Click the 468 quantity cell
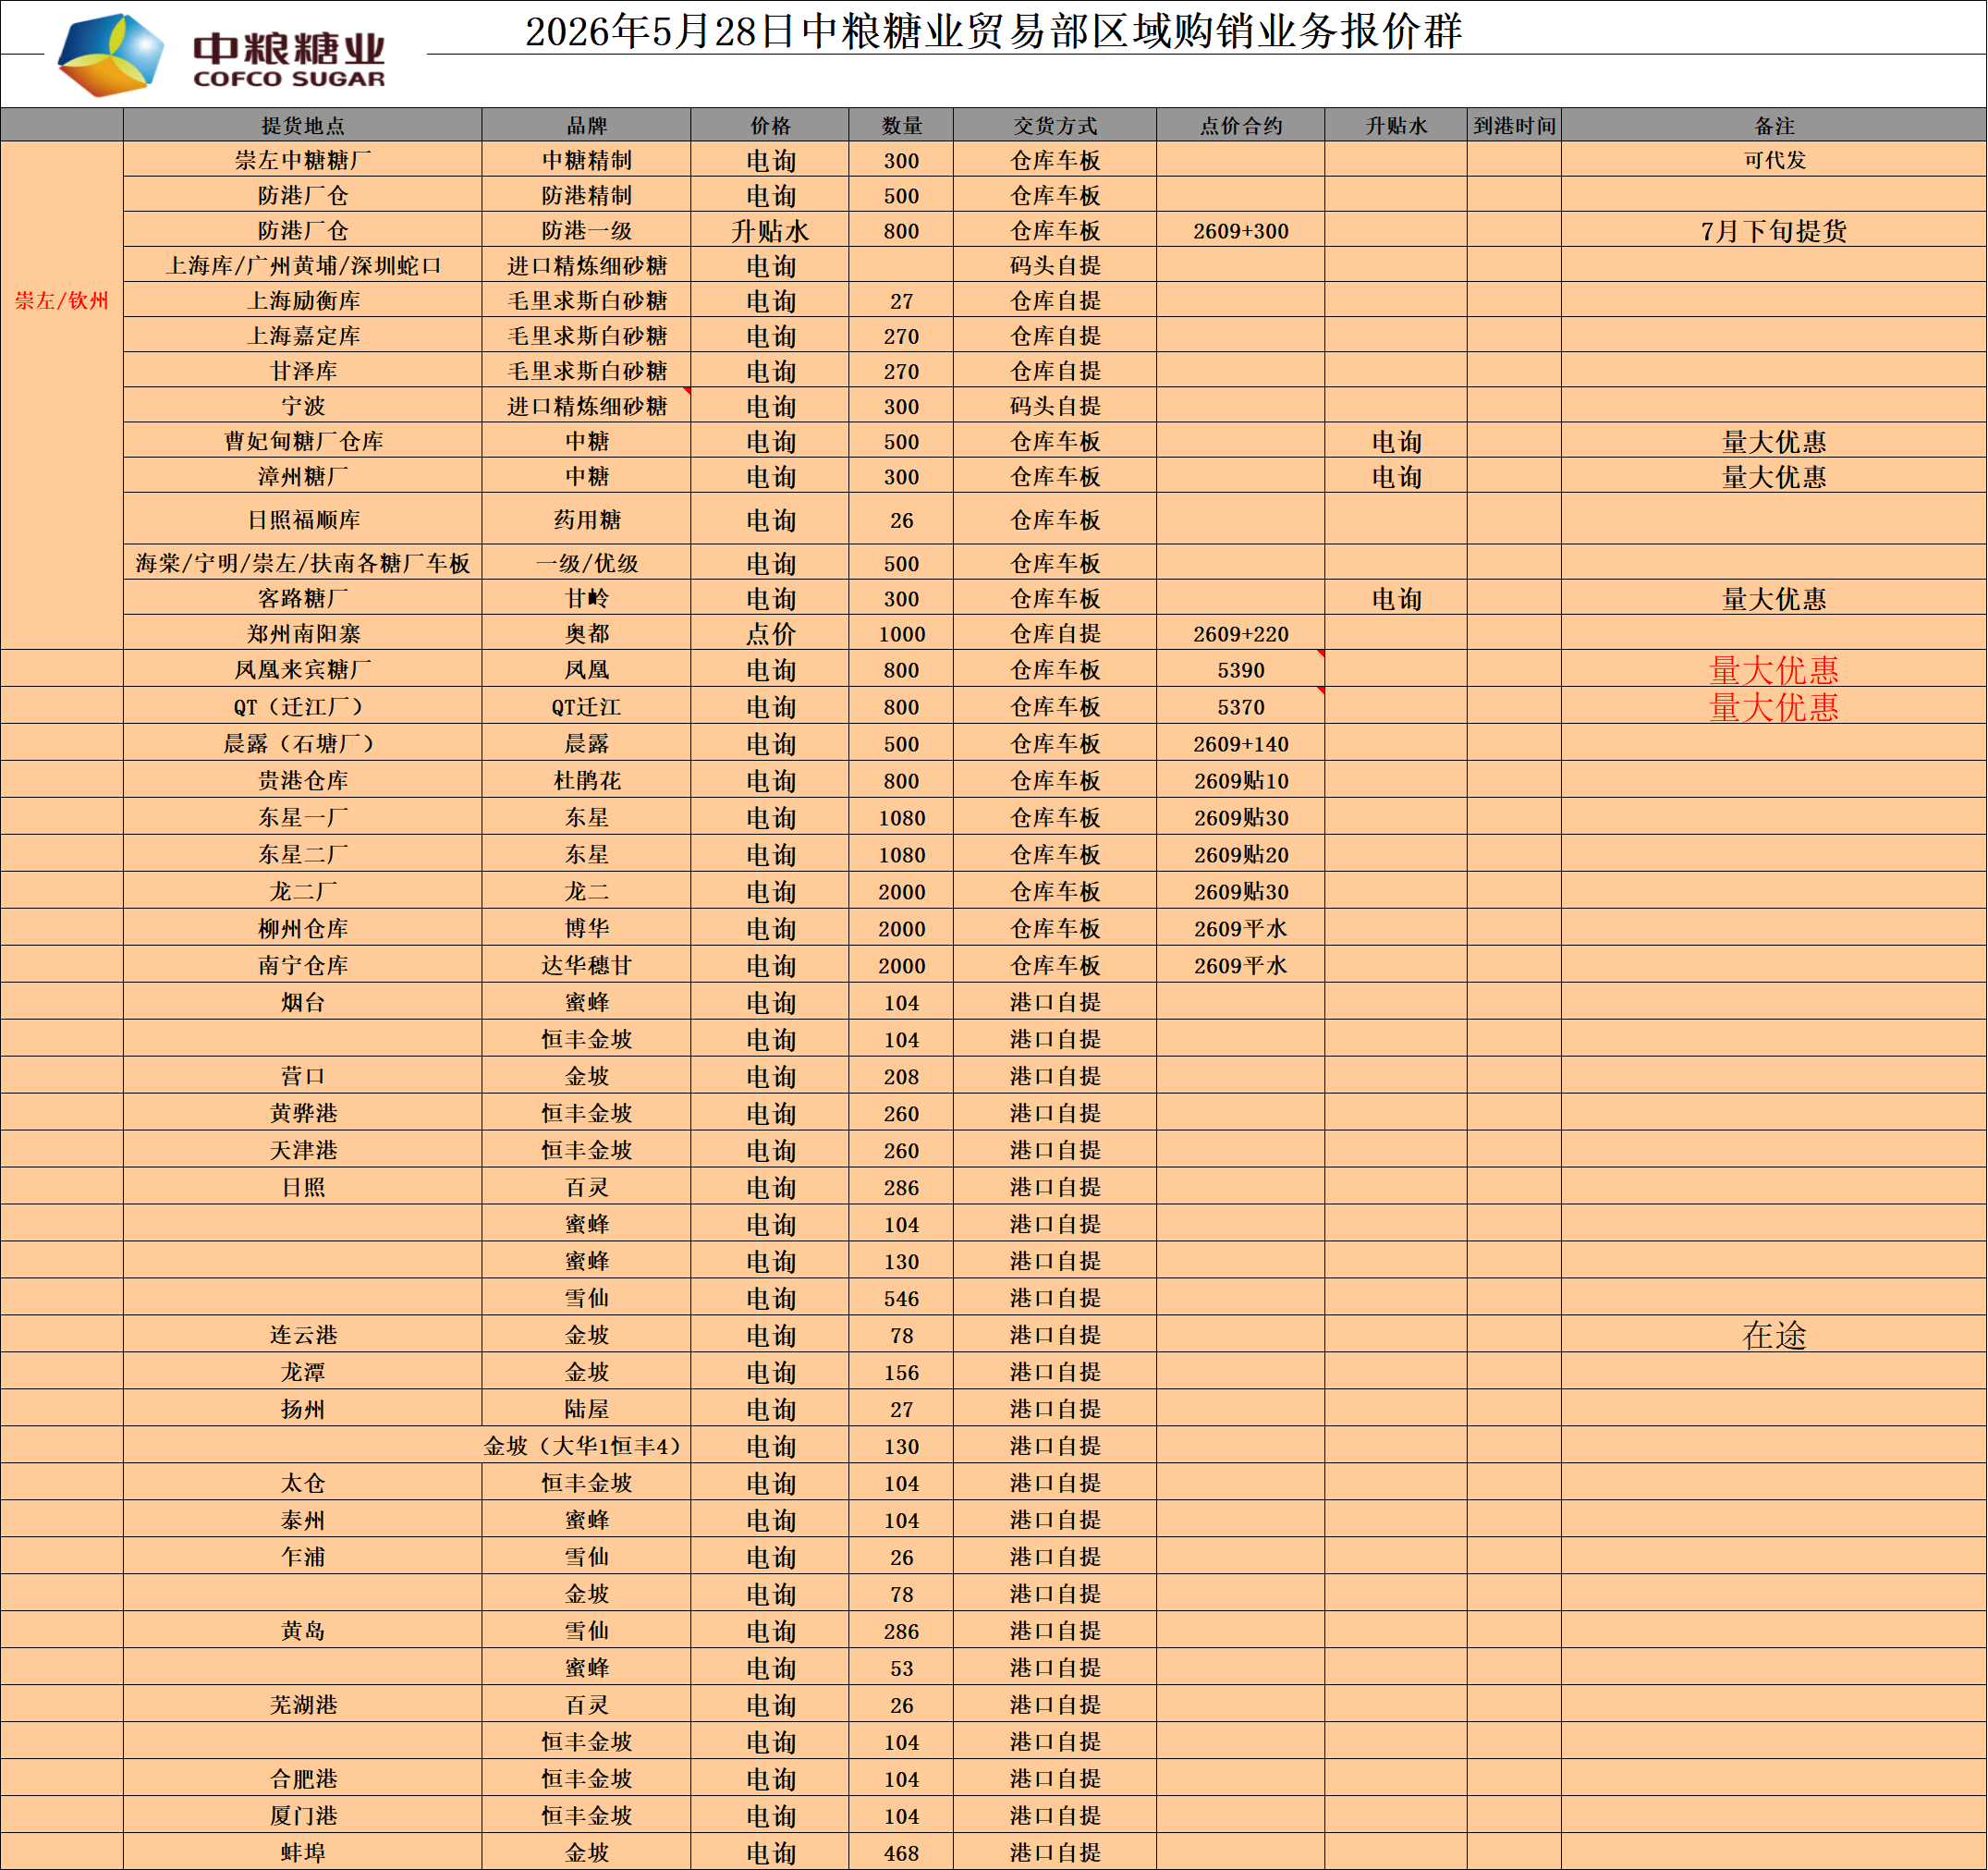 click(901, 1852)
